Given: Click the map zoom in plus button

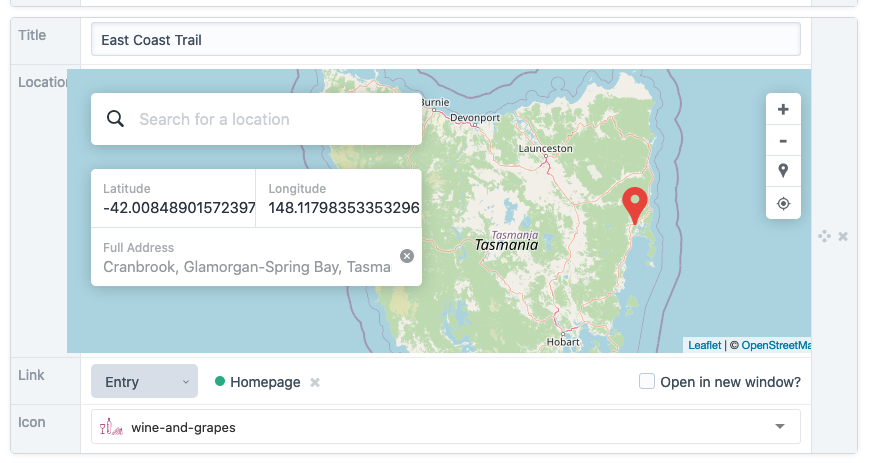Looking at the screenshot, I should 783,109.
